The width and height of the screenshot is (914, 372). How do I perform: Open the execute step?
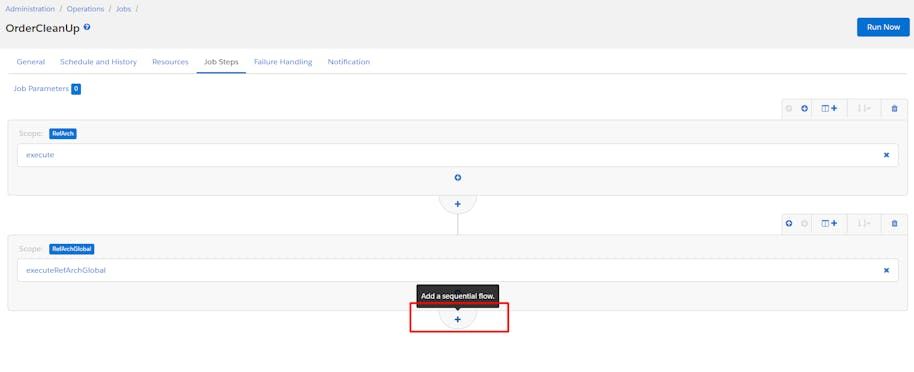tap(458, 155)
